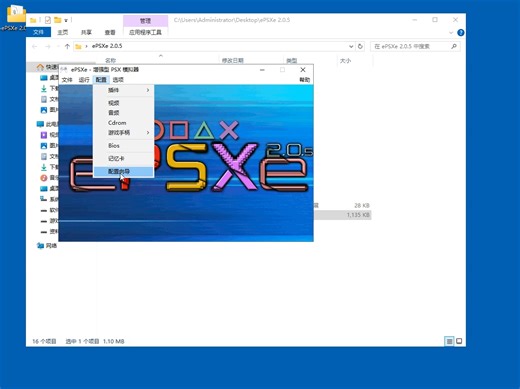This screenshot has width=520, height=389.
Task: Select the Quick access star icon in sidebar
Action: (x=40, y=67)
